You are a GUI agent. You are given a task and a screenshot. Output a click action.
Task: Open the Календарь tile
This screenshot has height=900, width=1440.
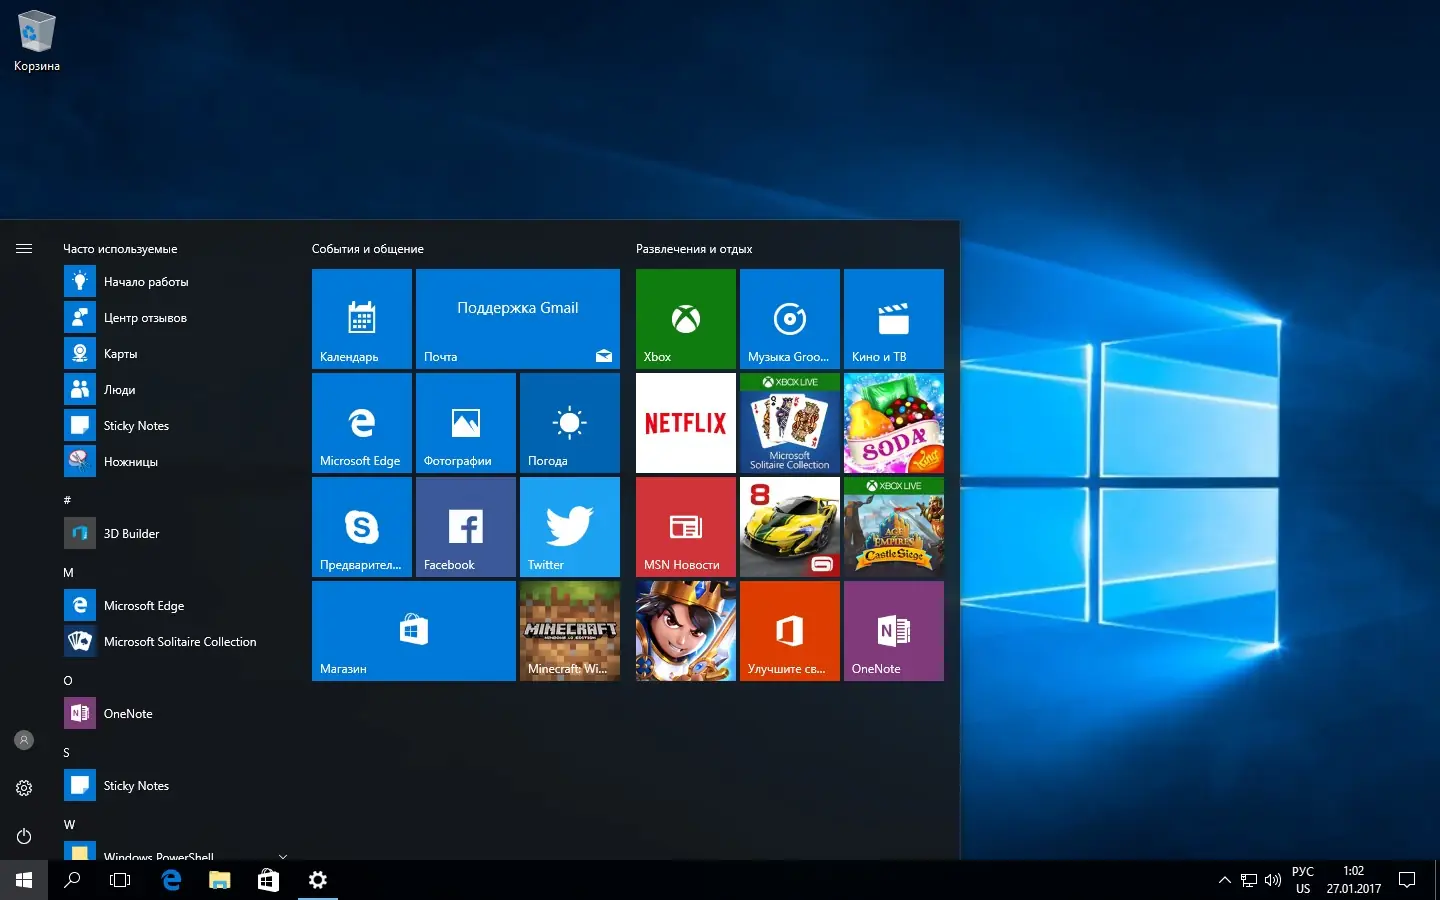(x=361, y=319)
